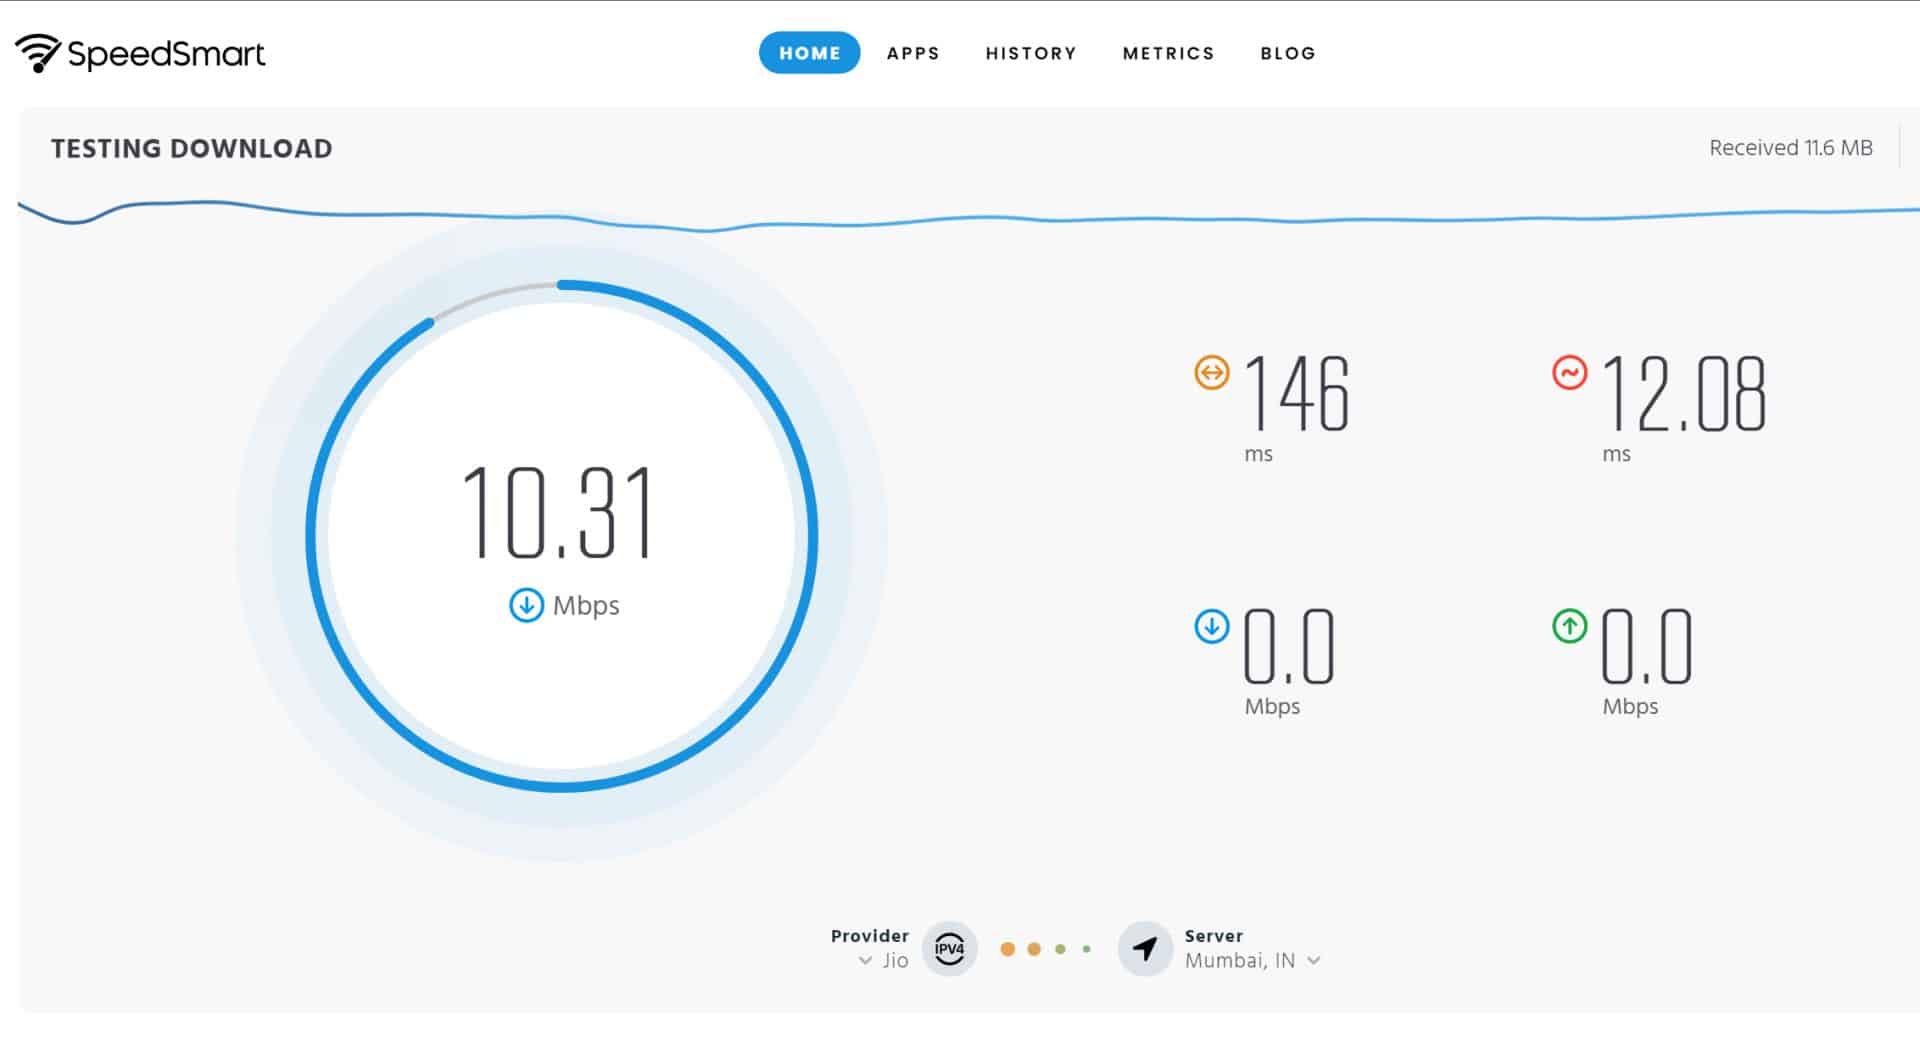Viewport: 1920px width, 1059px height.
Task: Click the small green status dot
Action: (x=1087, y=948)
